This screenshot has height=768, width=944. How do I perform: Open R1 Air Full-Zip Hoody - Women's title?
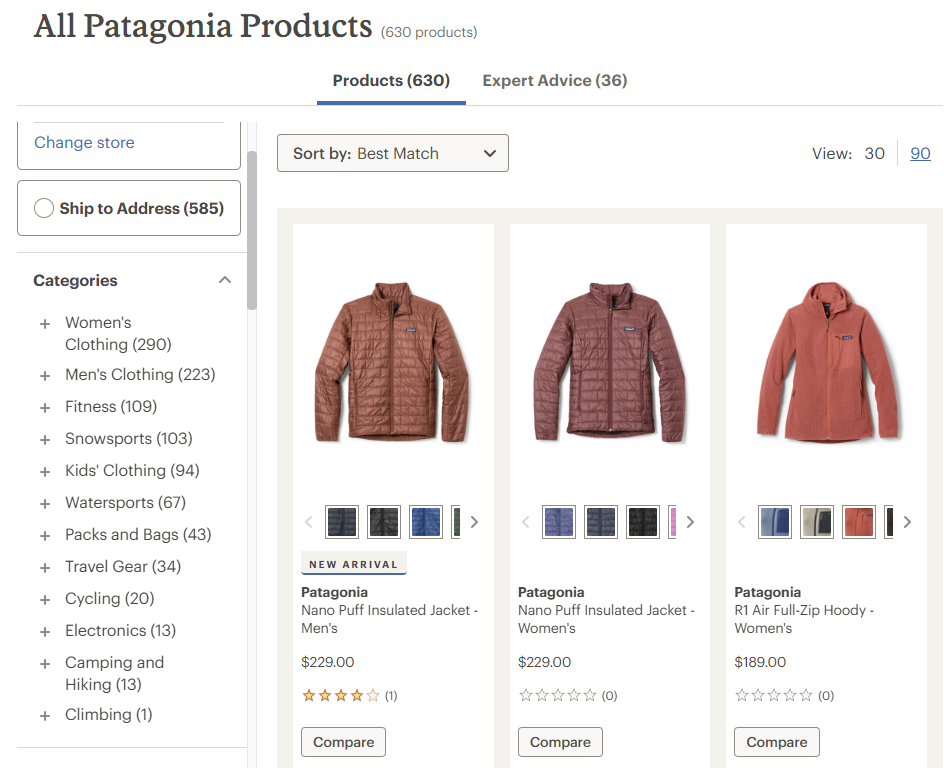pyautogui.click(x=804, y=619)
